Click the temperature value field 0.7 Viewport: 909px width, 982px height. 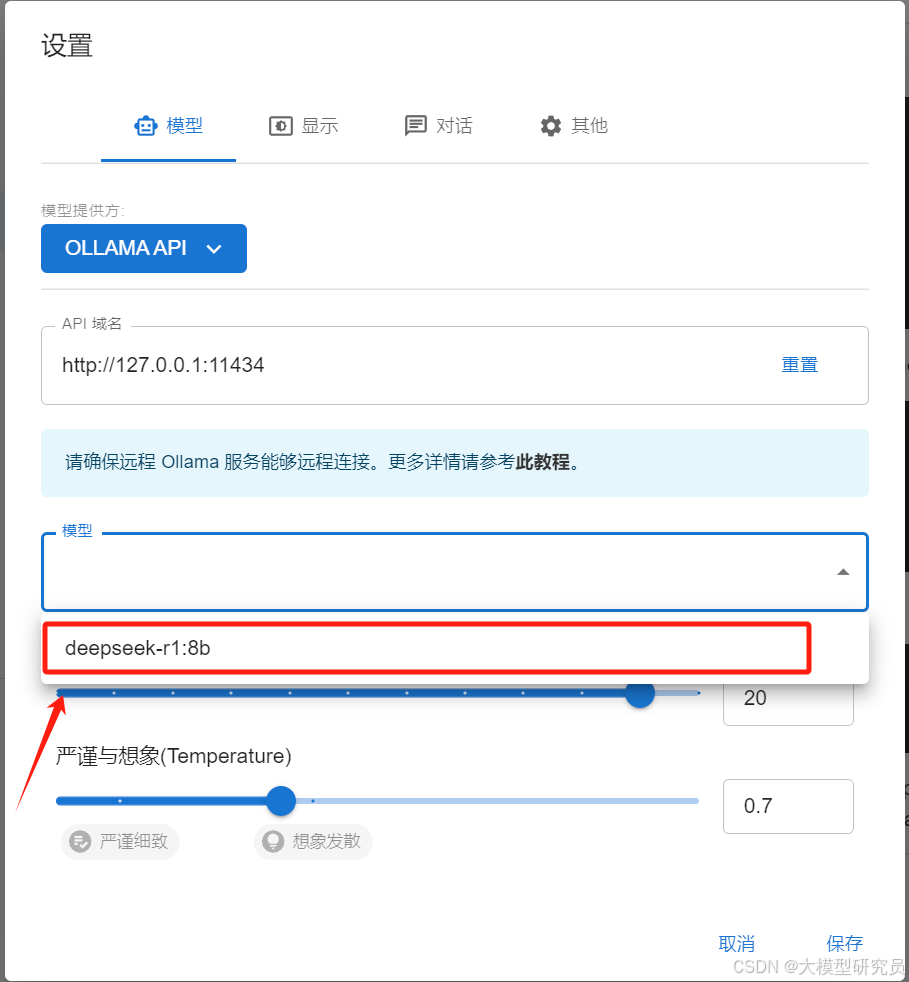point(788,806)
